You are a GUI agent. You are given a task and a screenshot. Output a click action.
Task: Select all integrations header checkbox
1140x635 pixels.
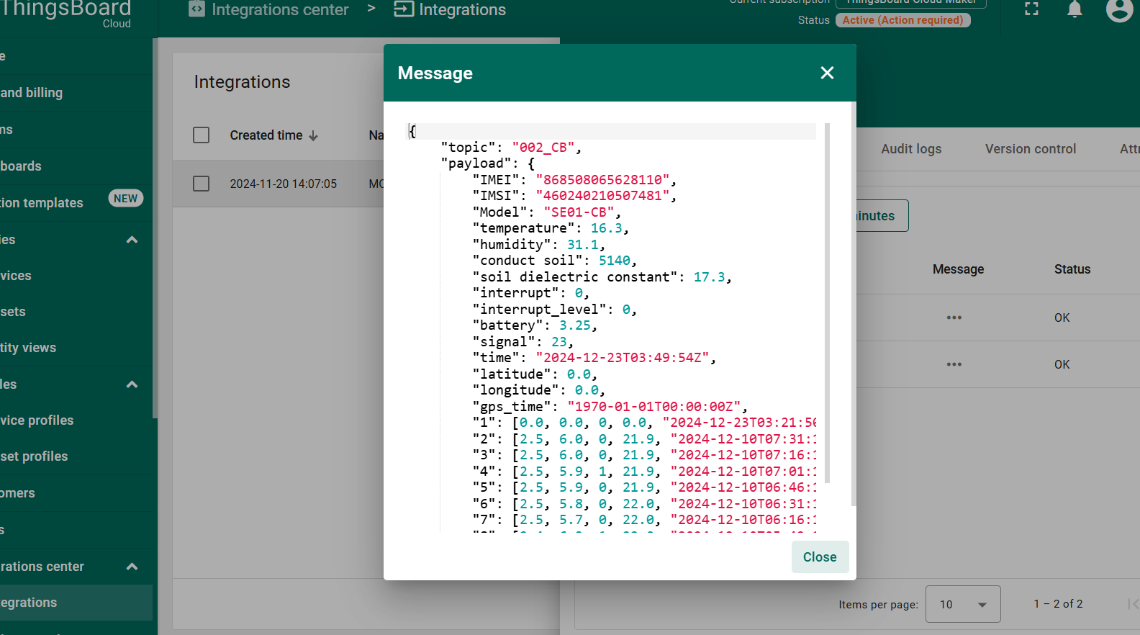pos(201,135)
